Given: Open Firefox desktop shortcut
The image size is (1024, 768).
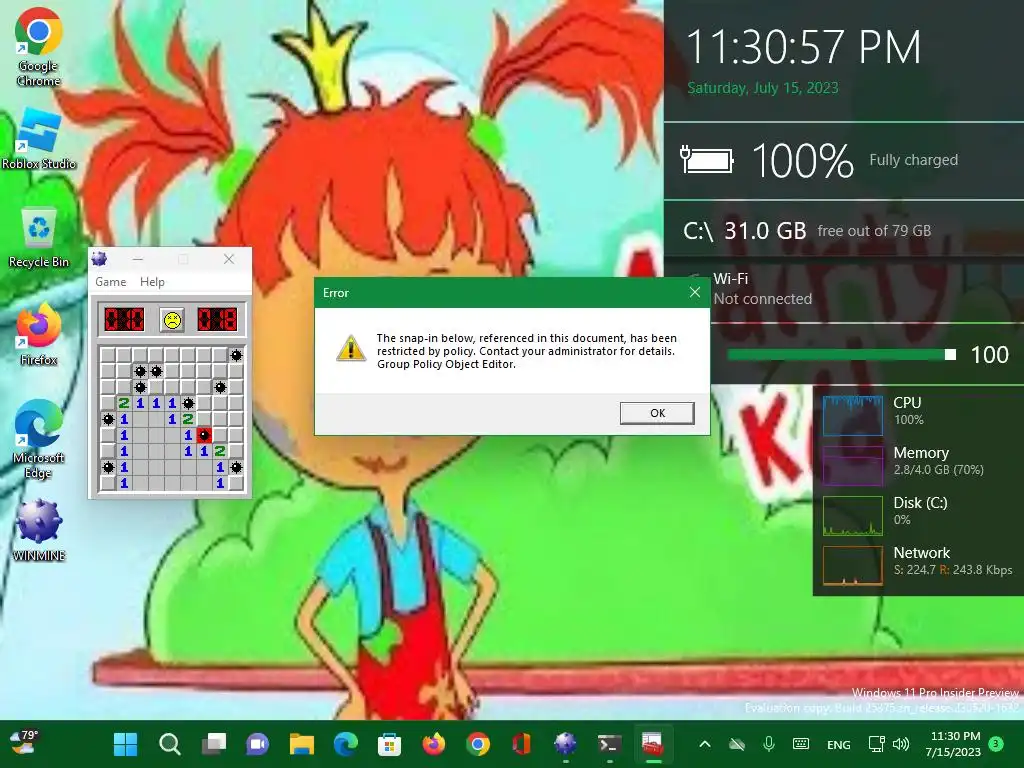Looking at the screenshot, I should pyautogui.click(x=39, y=334).
